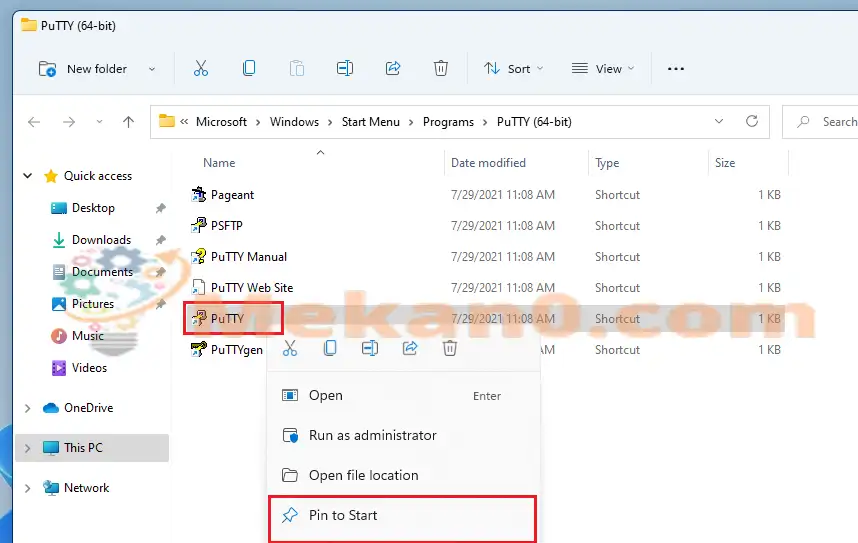Go back with the left arrow button
Image resolution: width=858 pixels, height=543 pixels.
click(34, 122)
